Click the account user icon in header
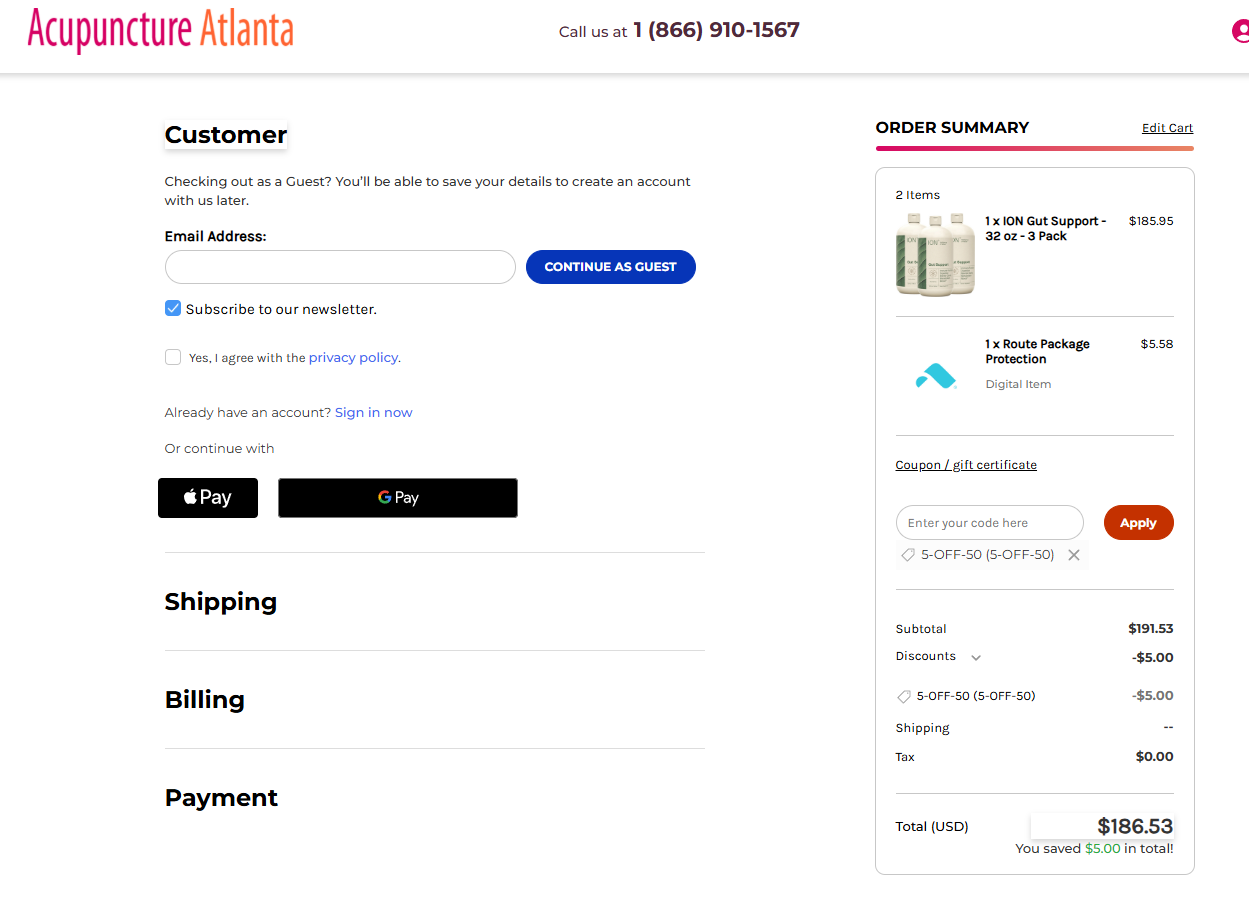The width and height of the screenshot is (1249, 906). 1240,31
